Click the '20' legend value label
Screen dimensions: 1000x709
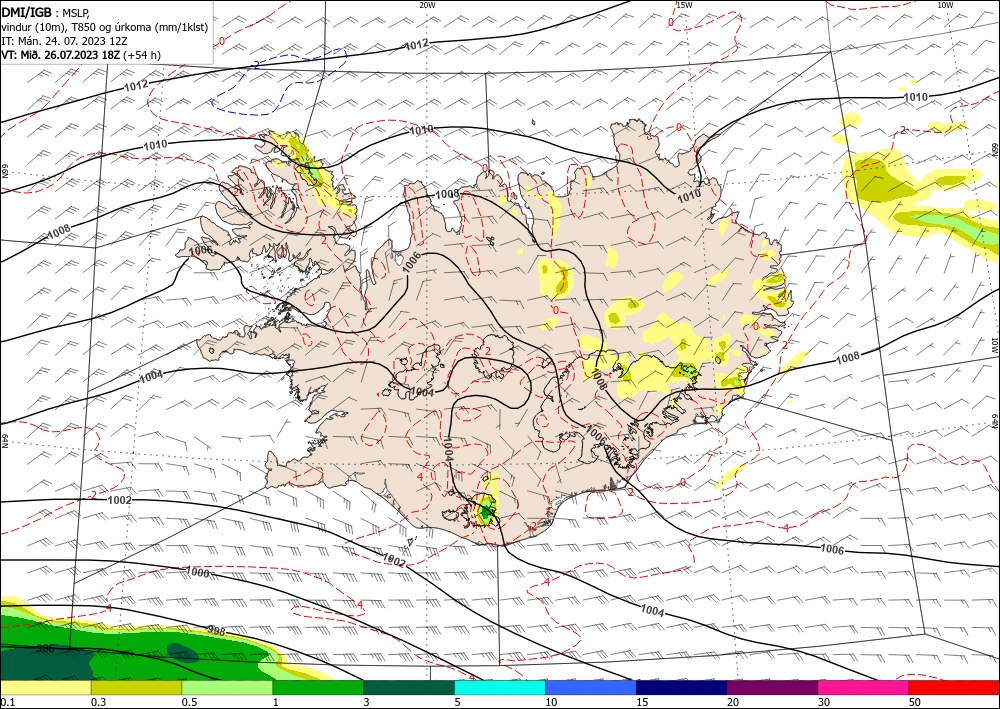733,702
